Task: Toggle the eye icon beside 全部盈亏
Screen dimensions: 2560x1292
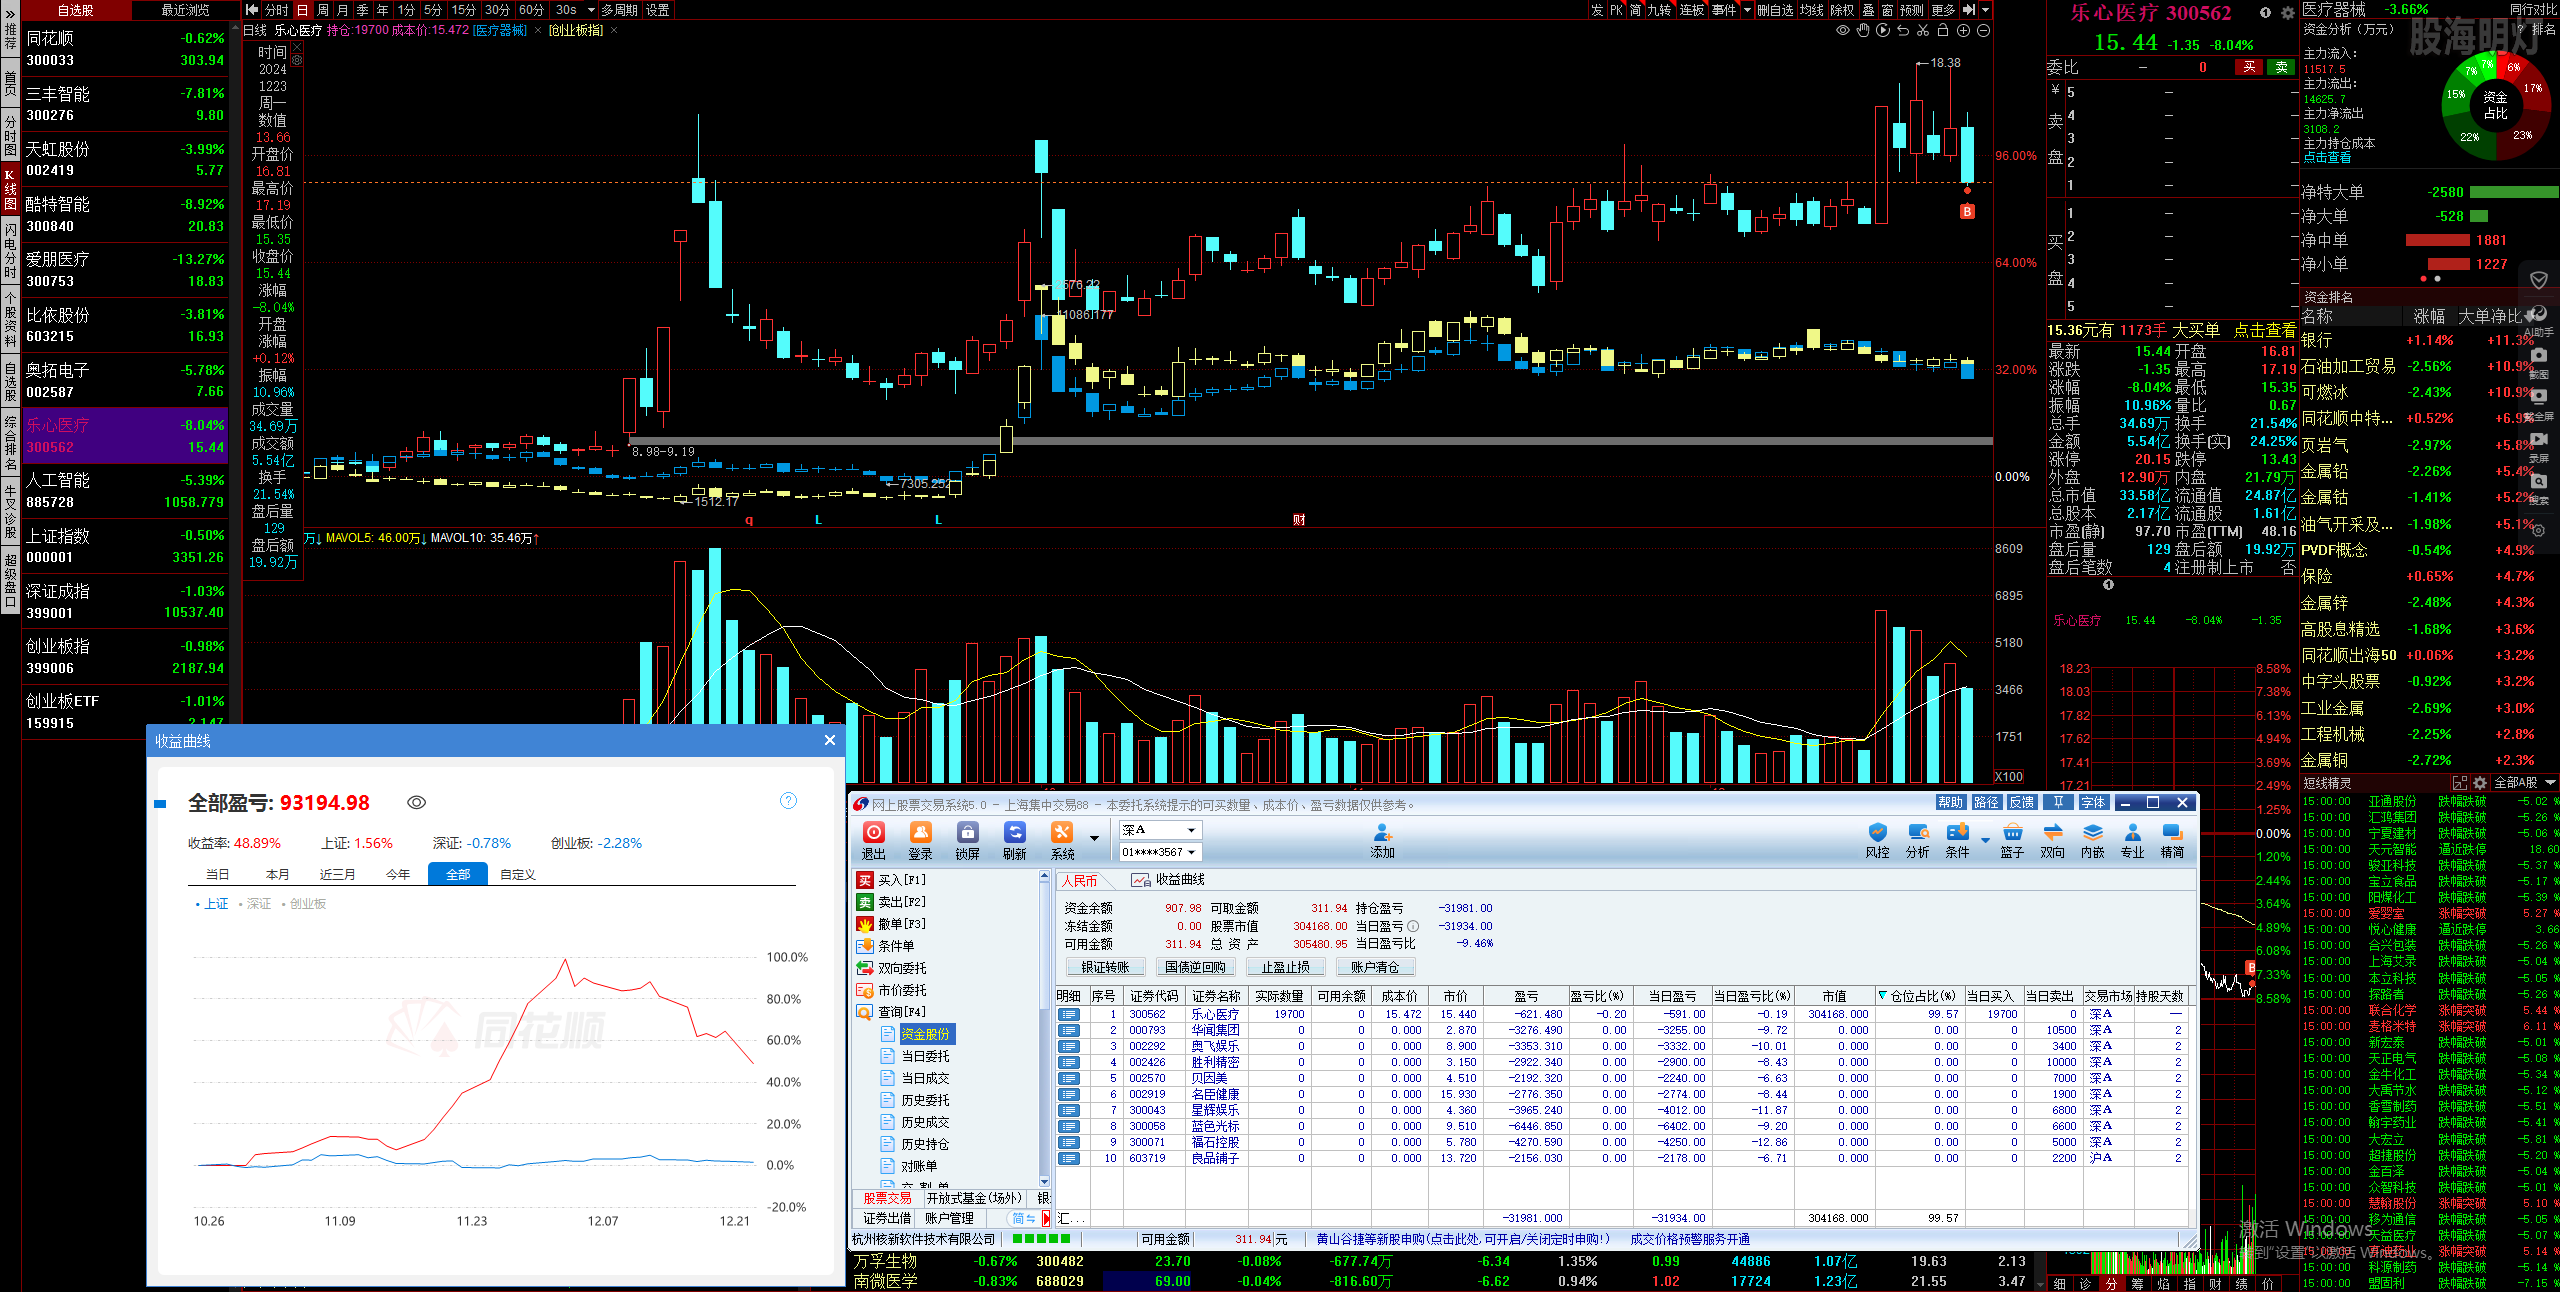Action: 417,802
